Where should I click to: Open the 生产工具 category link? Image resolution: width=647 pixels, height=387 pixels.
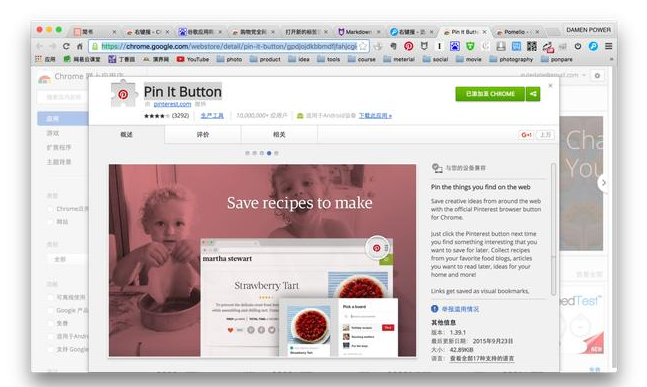(212, 116)
